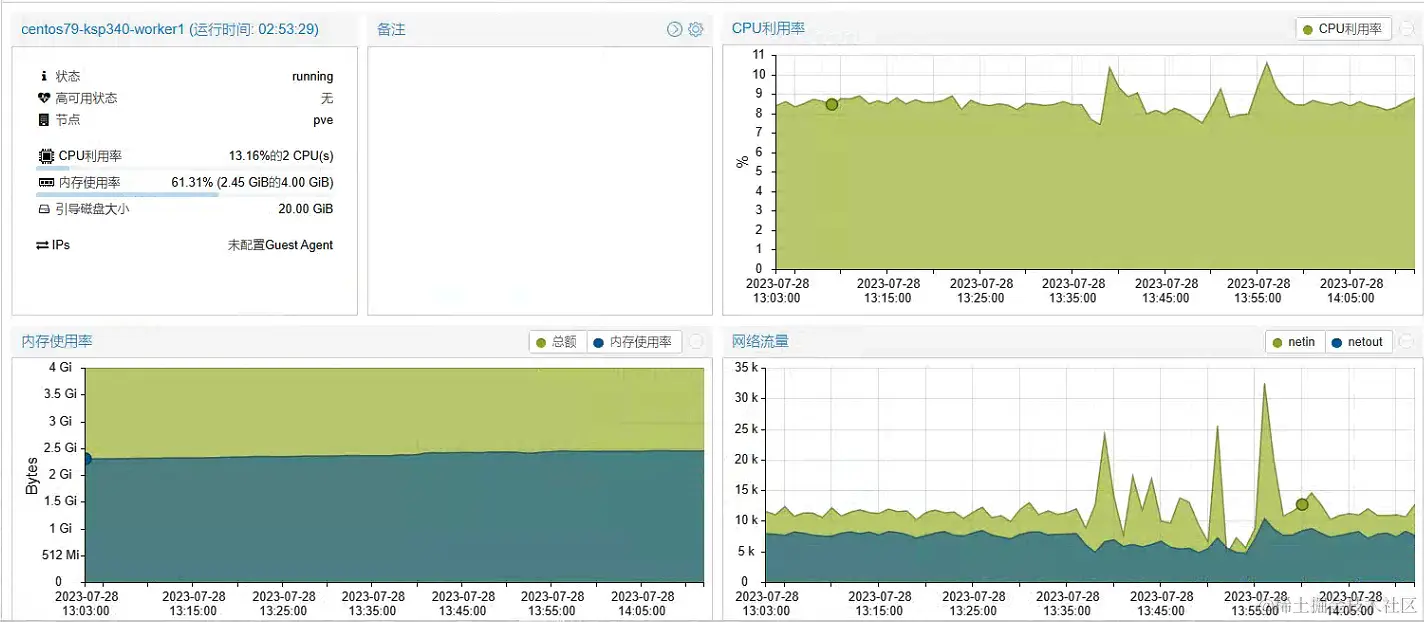1424x622 pixels.
Task: Toggle the netin series in network legend
Action: 1294,342
